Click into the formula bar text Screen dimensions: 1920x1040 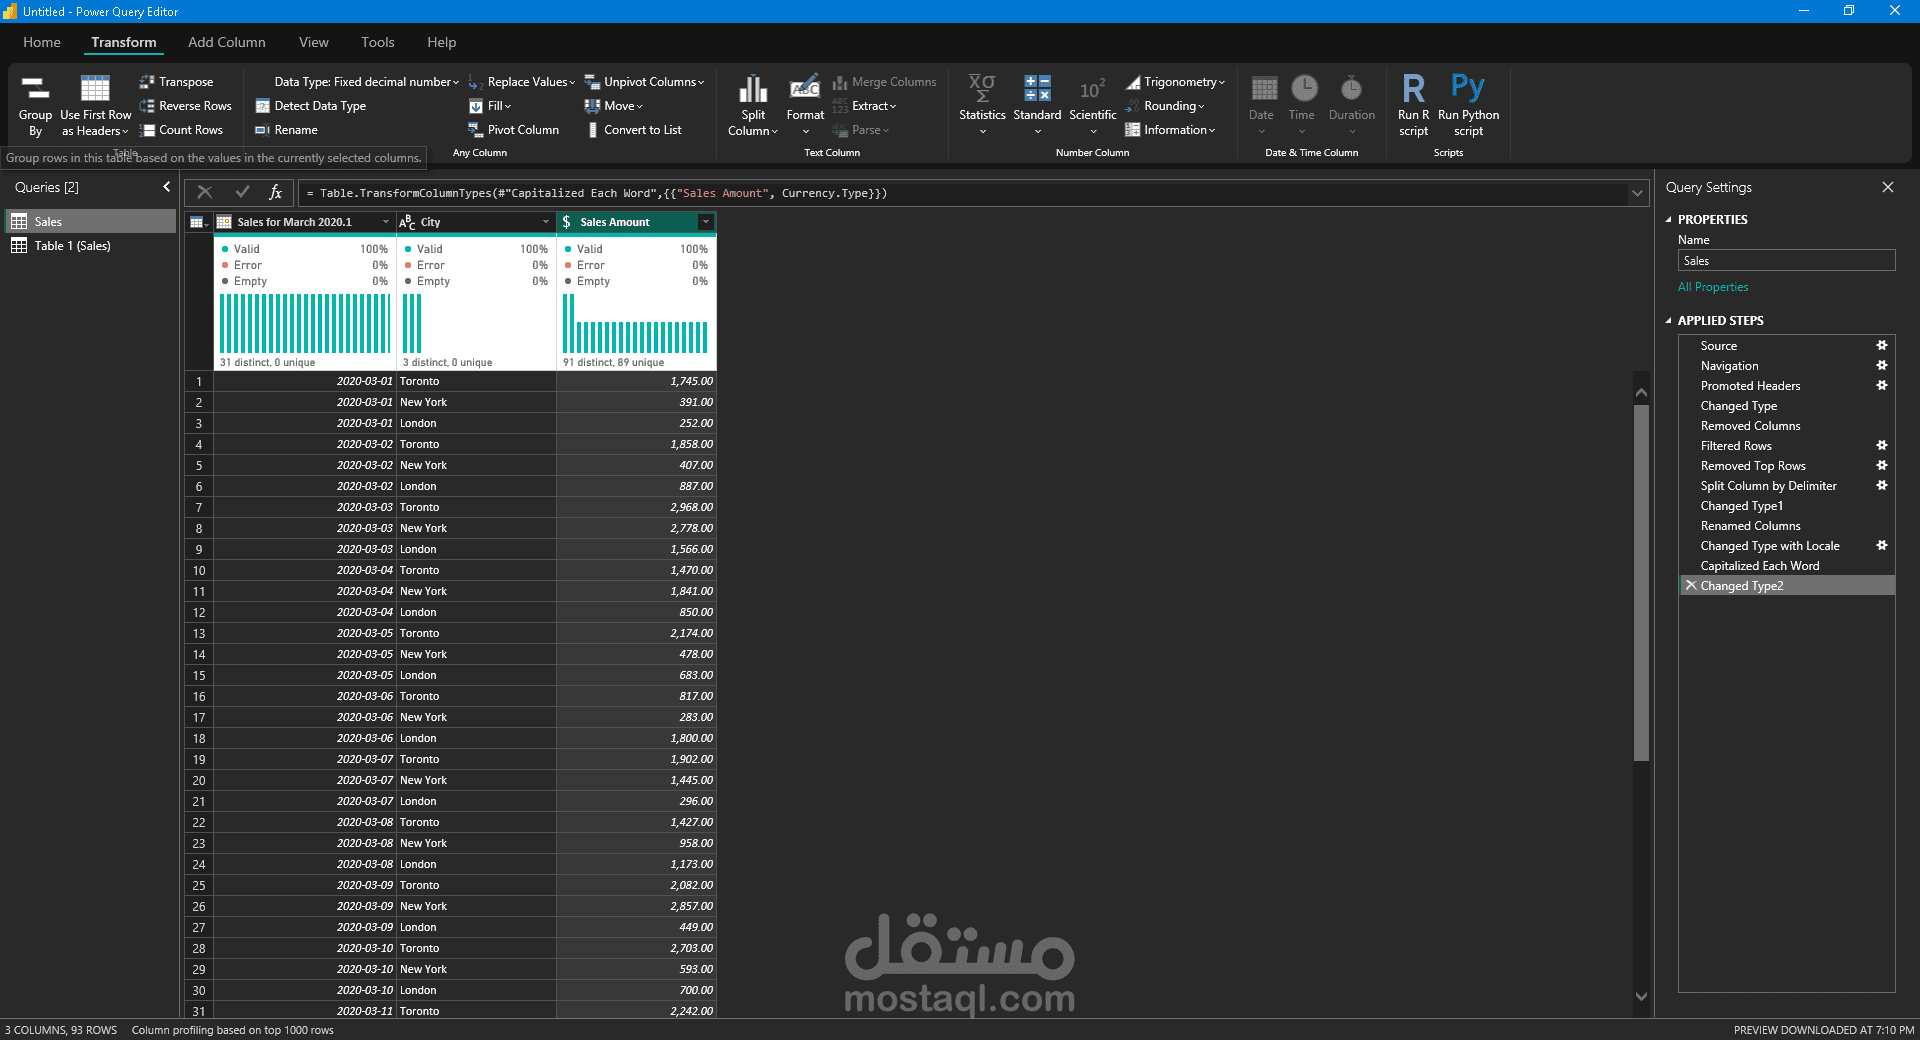(x=962, y=193)
